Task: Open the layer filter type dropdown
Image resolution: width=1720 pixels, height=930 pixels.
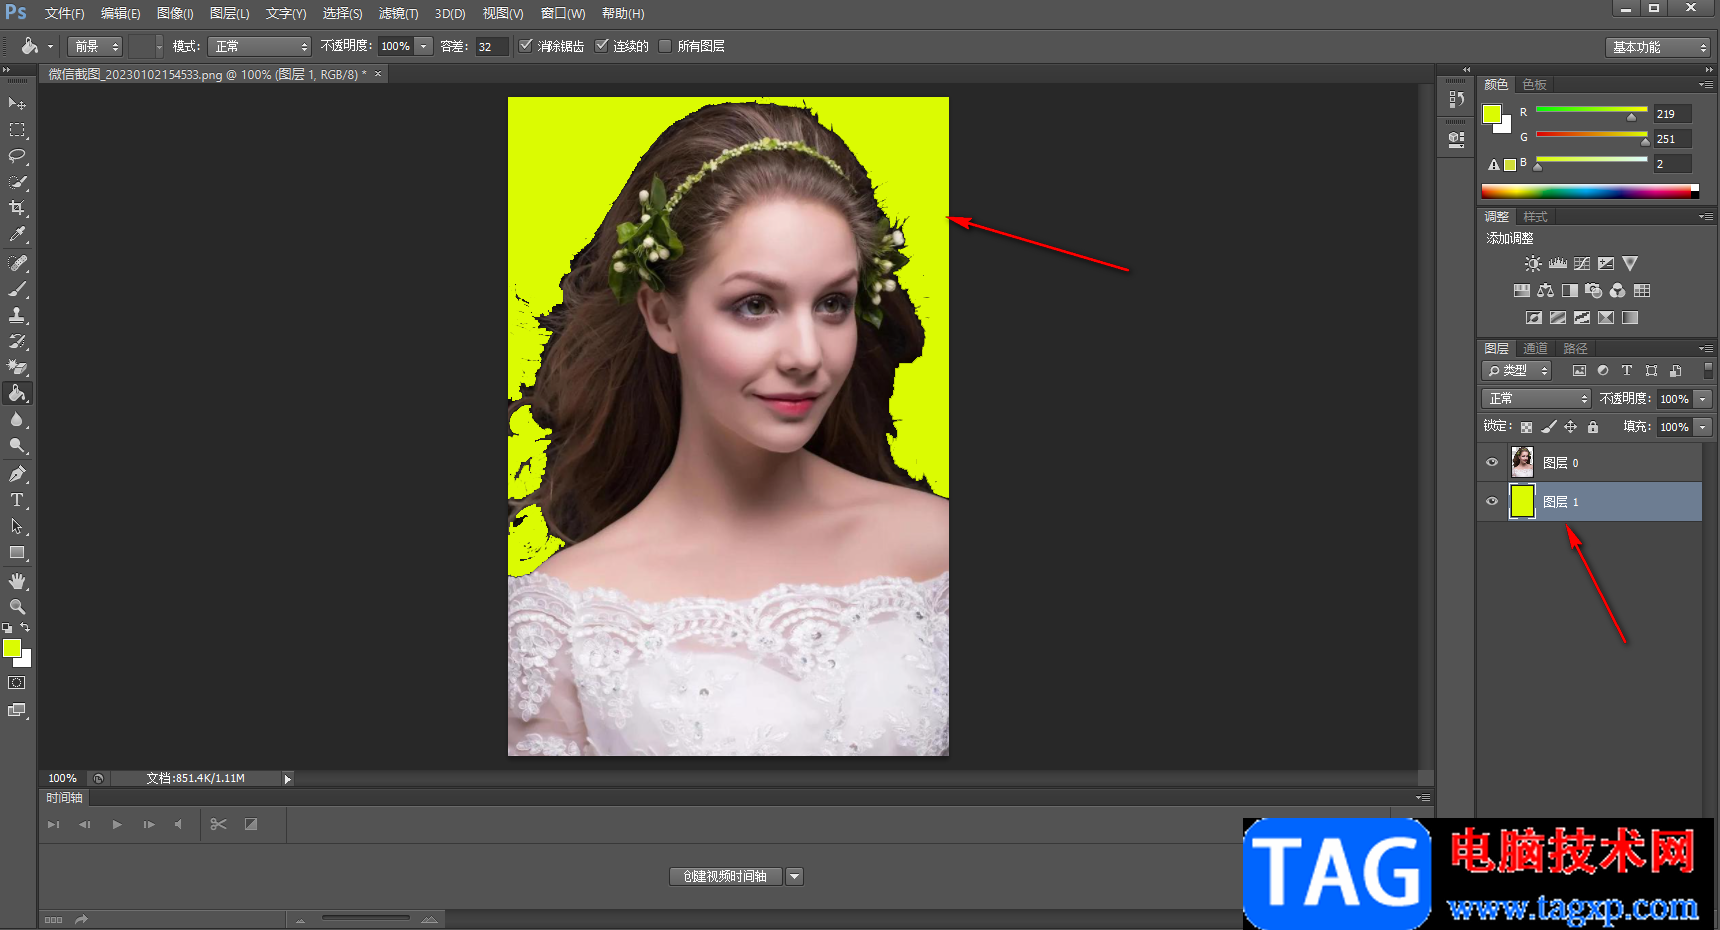Action: pos(1516,370)
